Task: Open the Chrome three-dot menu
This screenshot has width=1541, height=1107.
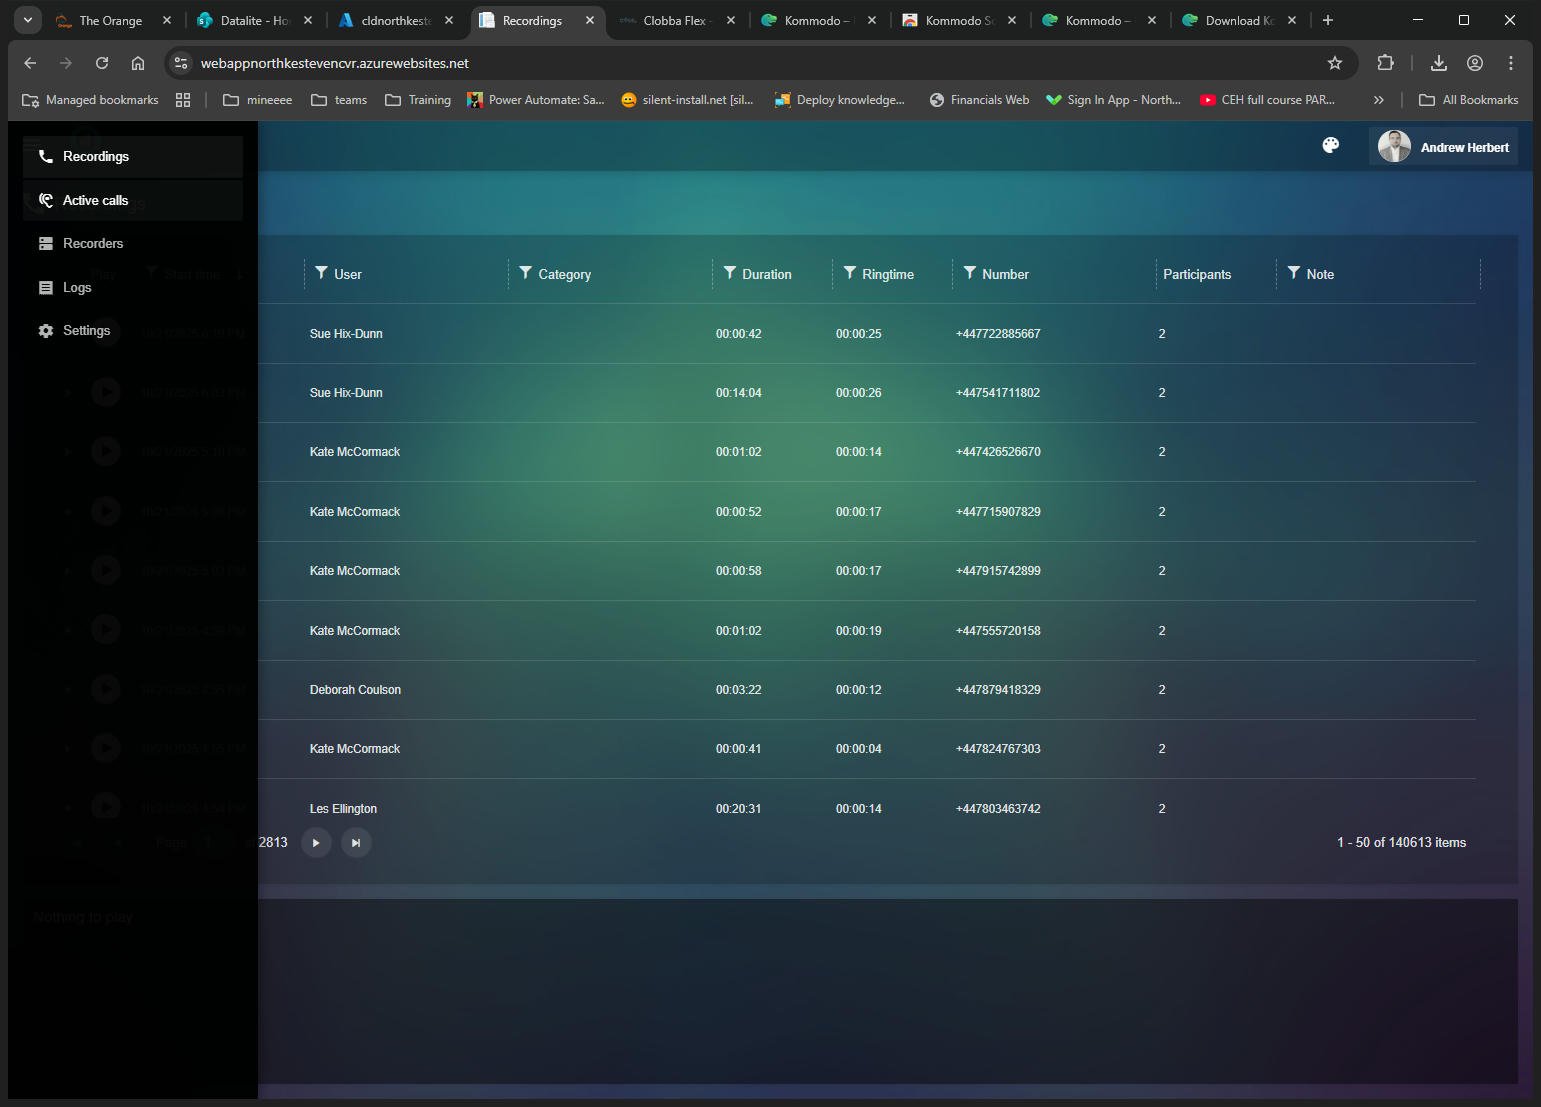Action: click(x=1511, y=63)
